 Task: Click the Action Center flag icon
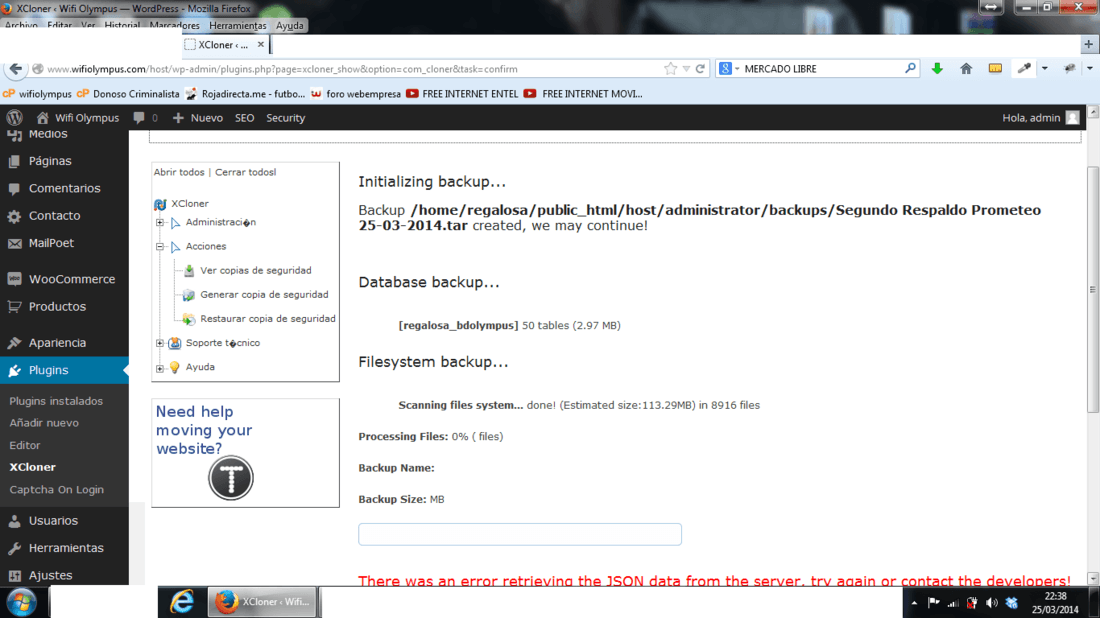[934, 603]
